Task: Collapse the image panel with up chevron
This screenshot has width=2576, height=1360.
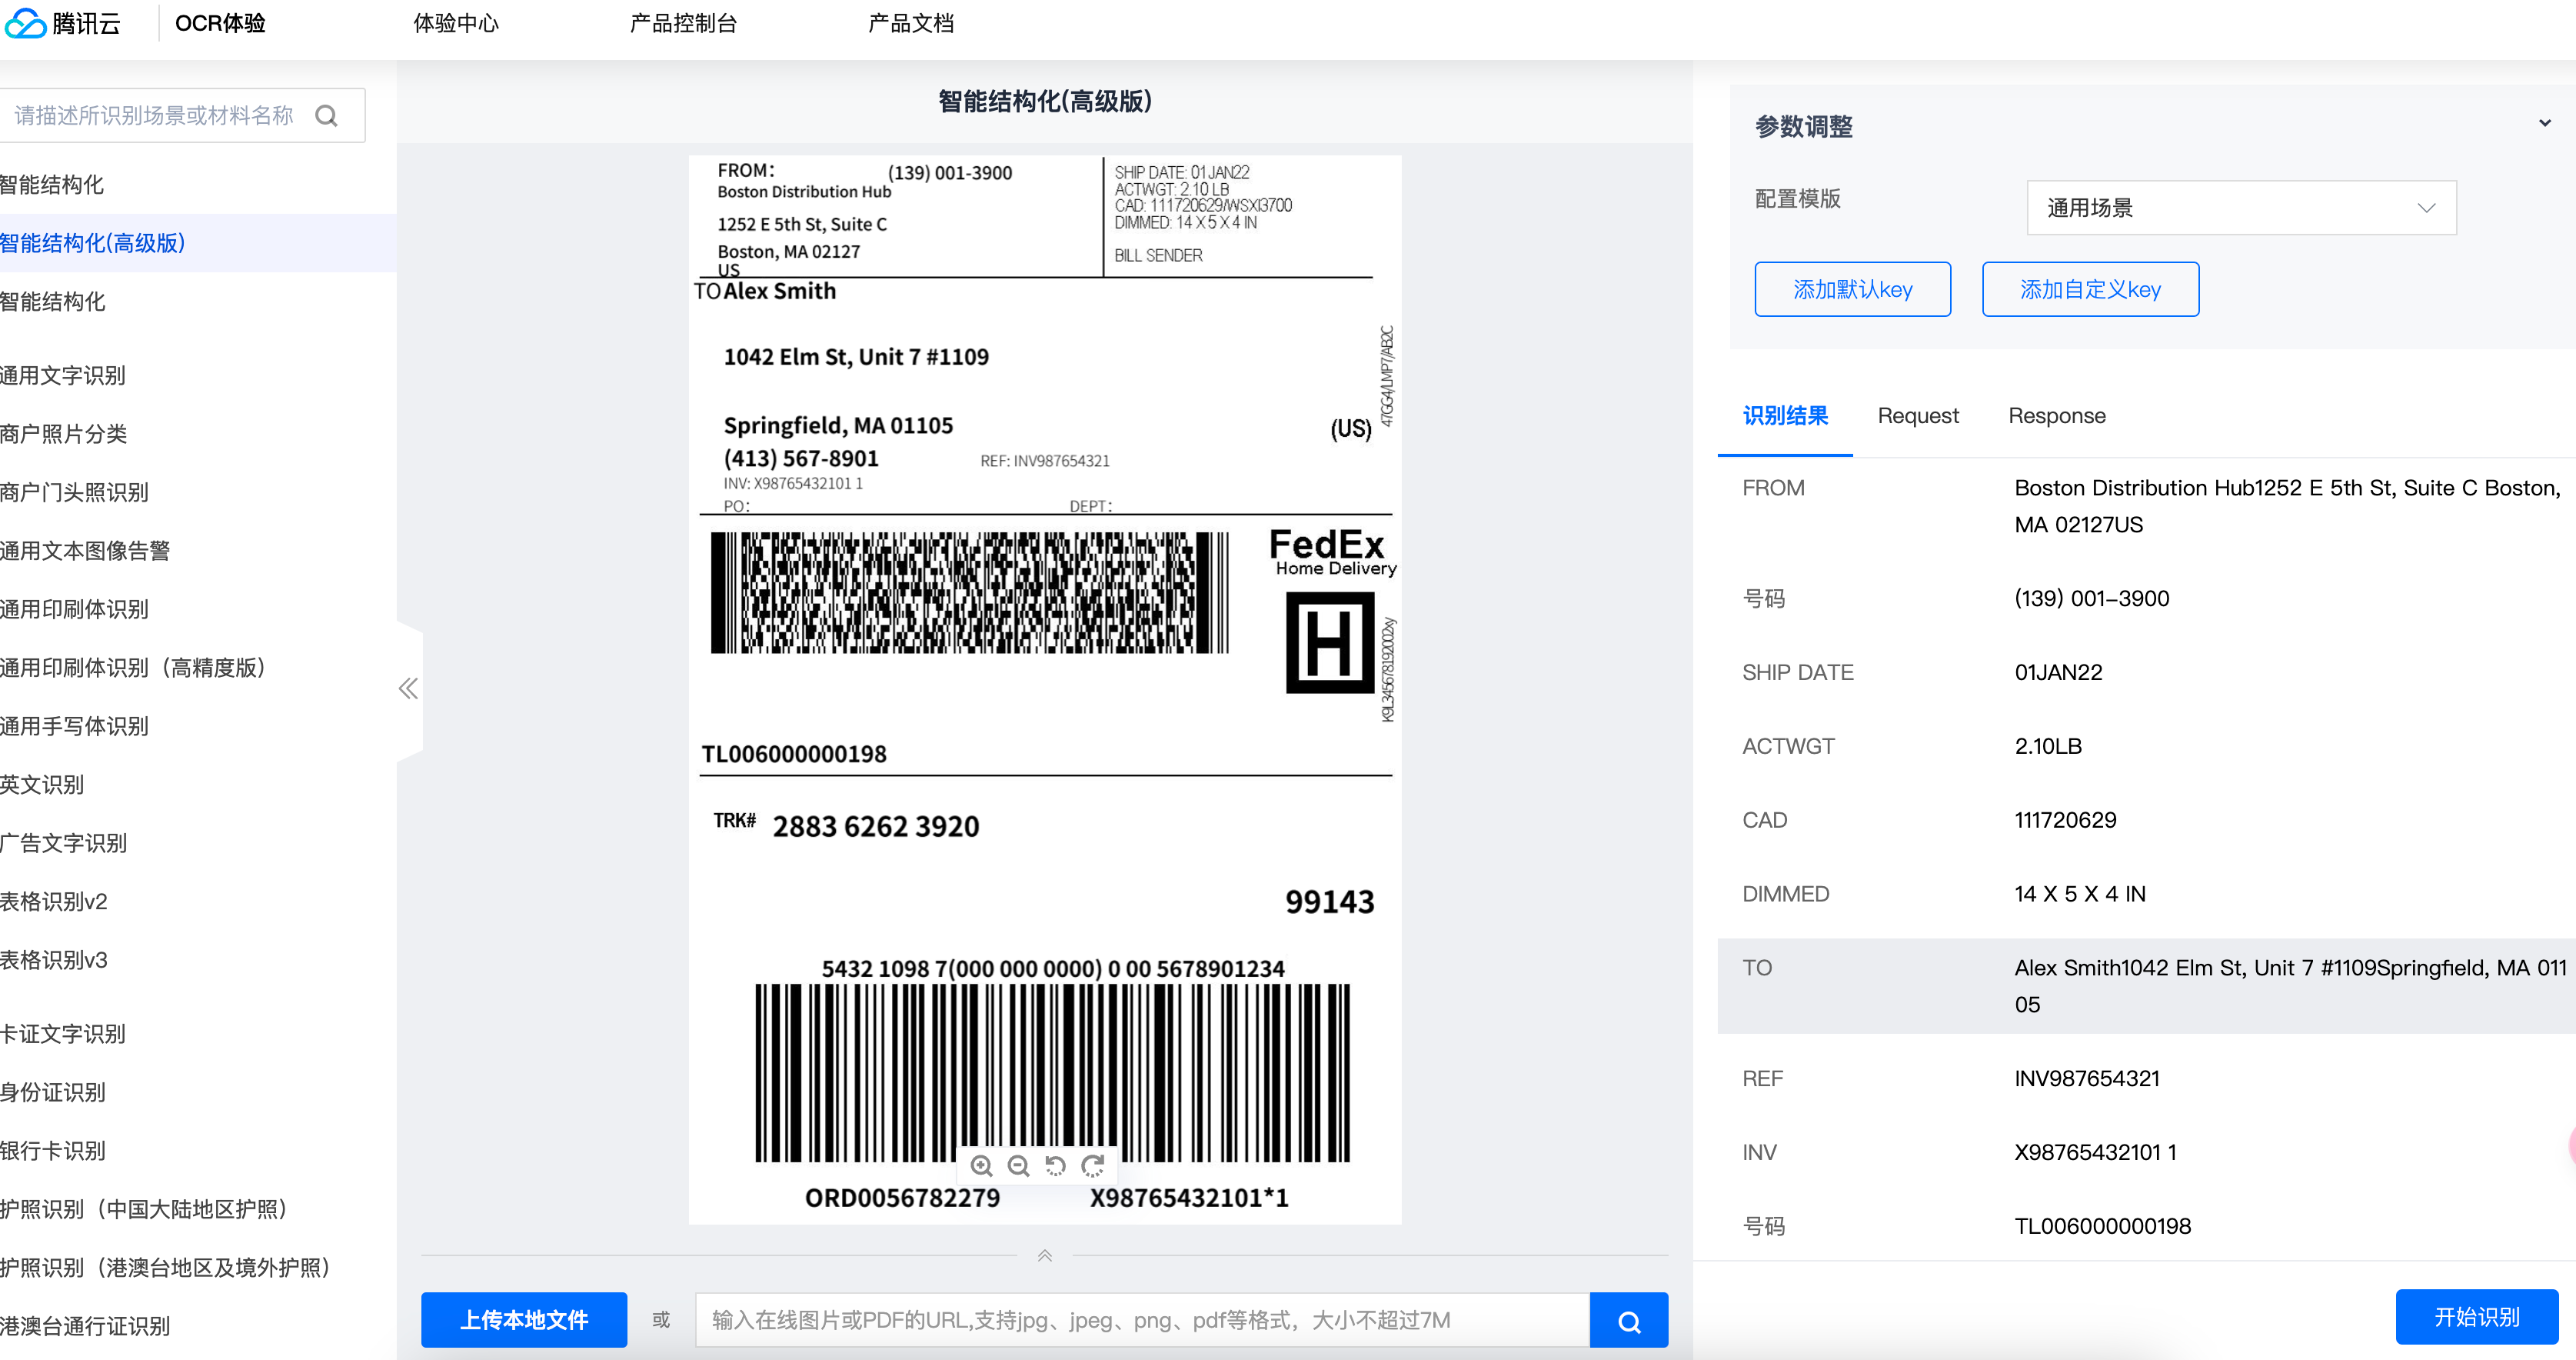Action: click(1045, 1256)
